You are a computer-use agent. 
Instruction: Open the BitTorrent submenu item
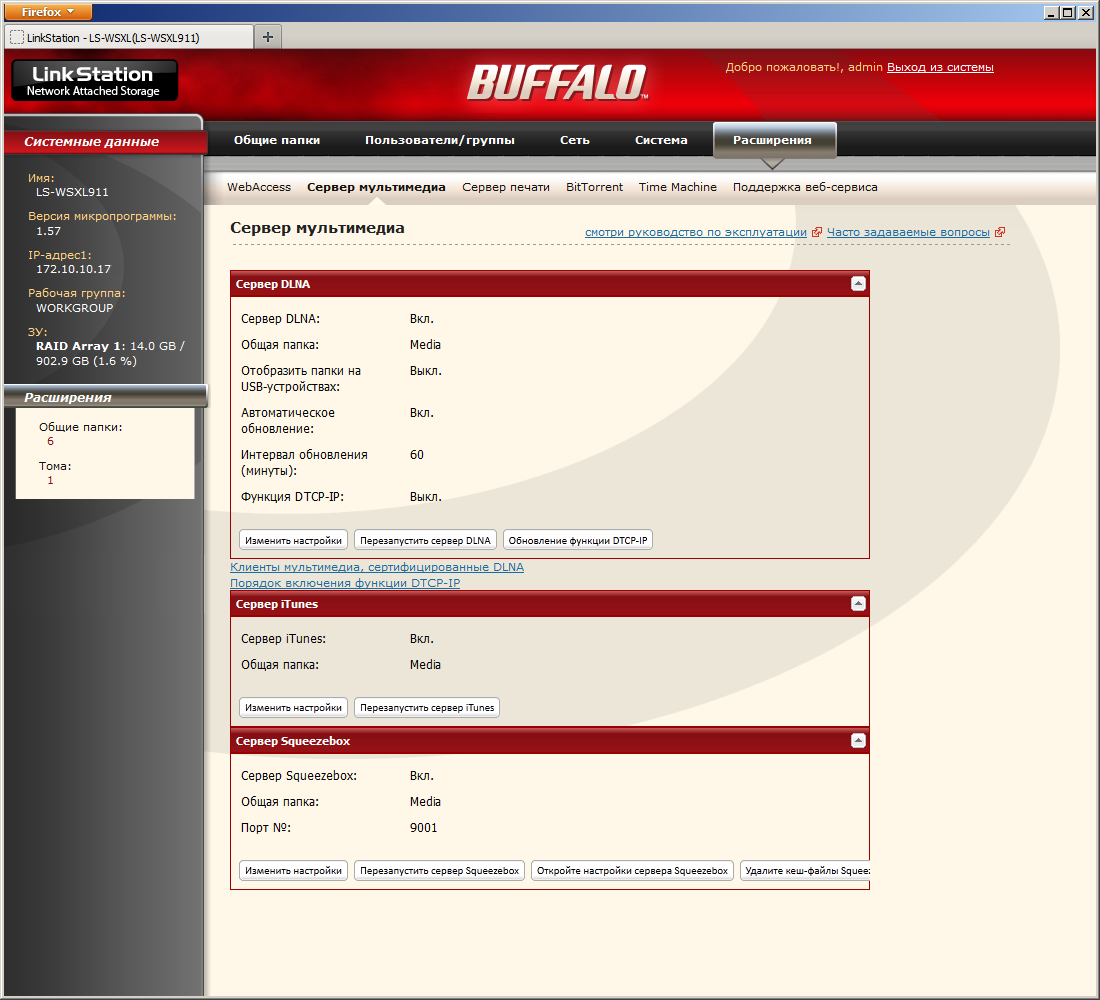click(594, 187)
